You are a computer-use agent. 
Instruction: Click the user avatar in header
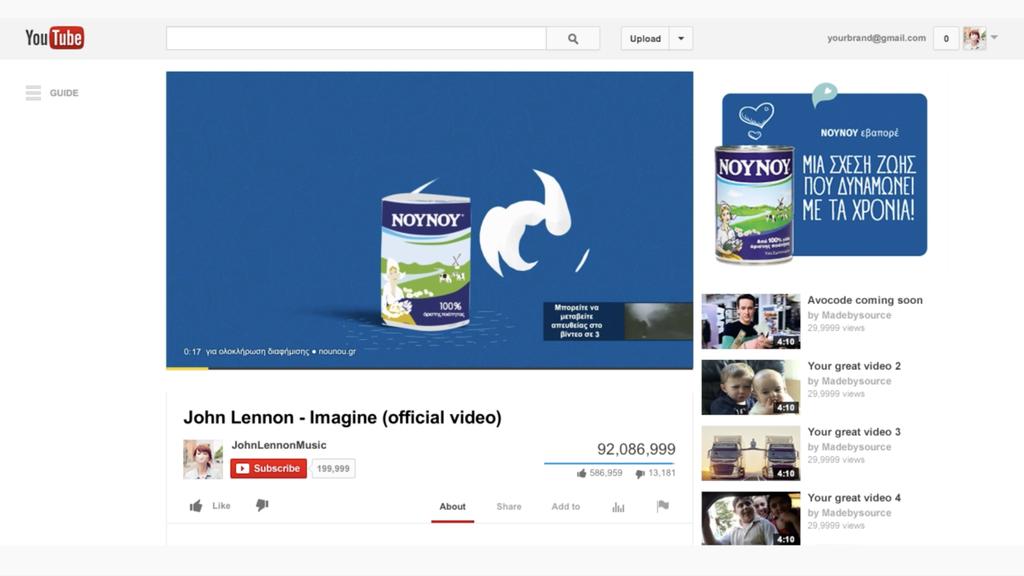(x=974, y=39)
